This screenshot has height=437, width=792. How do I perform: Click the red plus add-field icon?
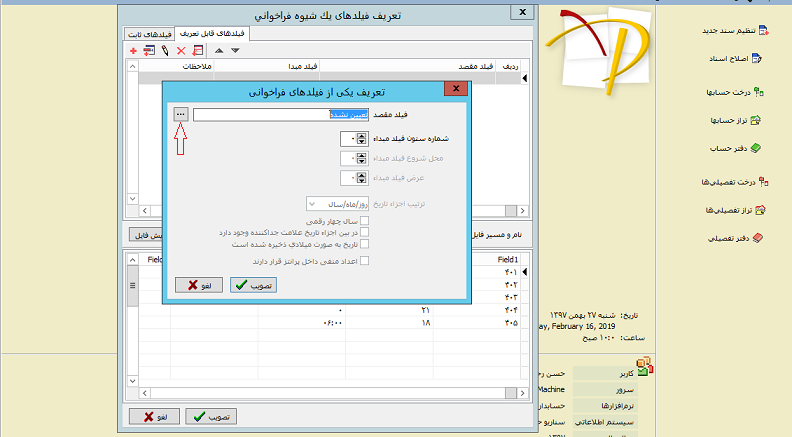click(x=133, y=50)
